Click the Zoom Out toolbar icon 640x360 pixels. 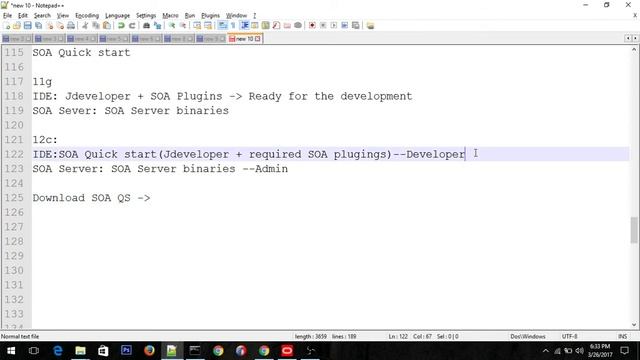(183, 26)
